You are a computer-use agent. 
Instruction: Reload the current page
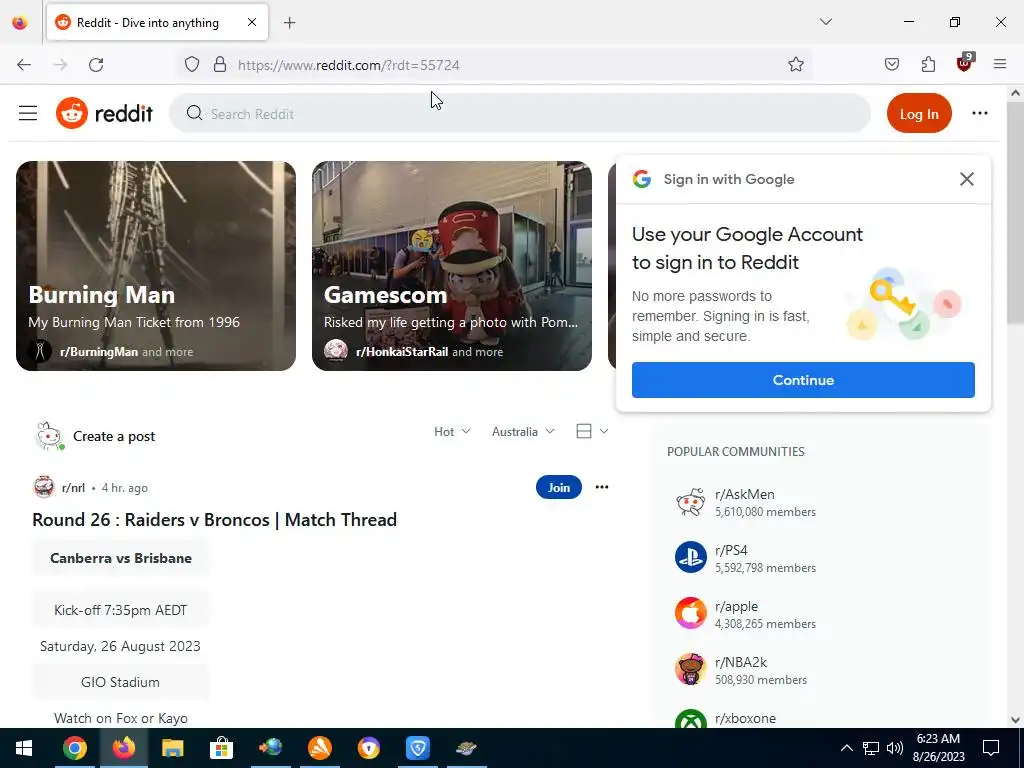point(96,65)
